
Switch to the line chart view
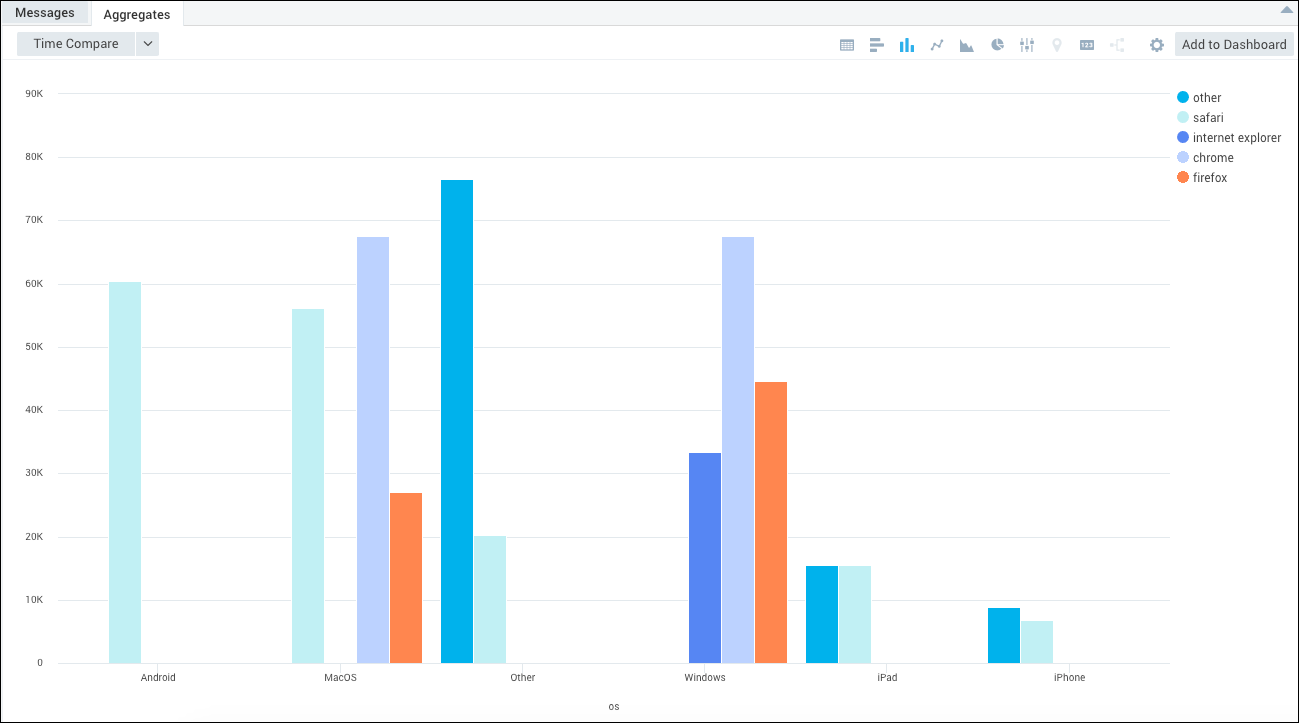tap(937, 44)
